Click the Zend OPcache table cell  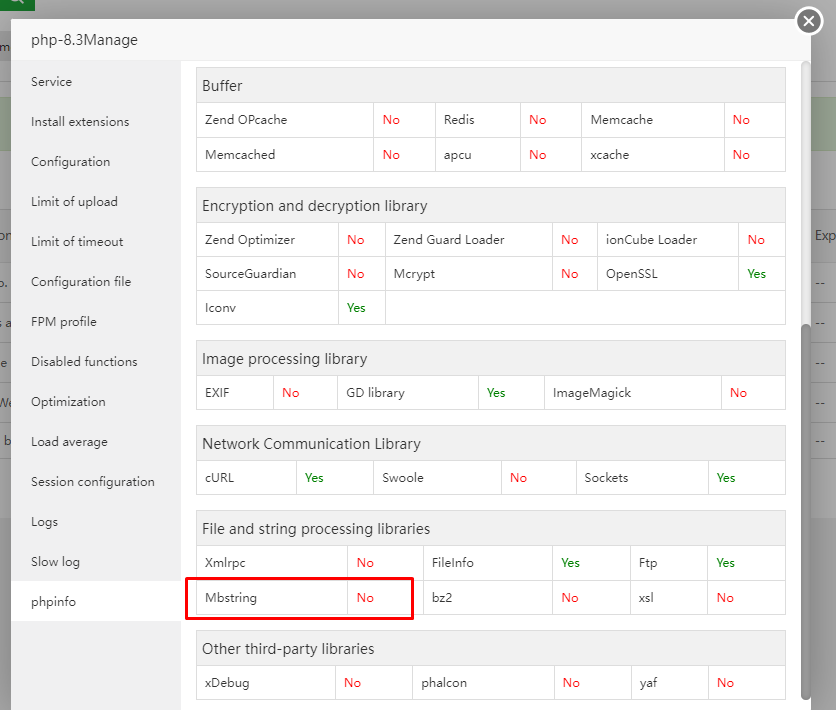pyautogui.click(x=285, y=120)
